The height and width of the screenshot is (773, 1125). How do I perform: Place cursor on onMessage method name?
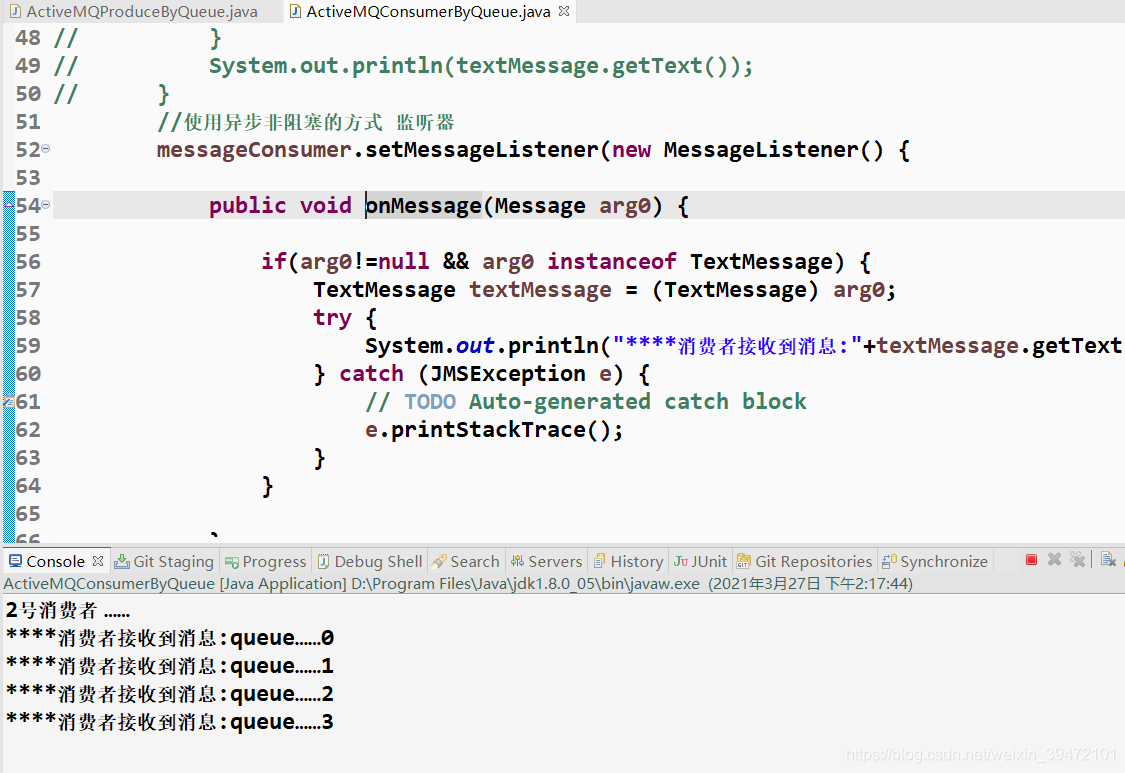pos(423,206)
